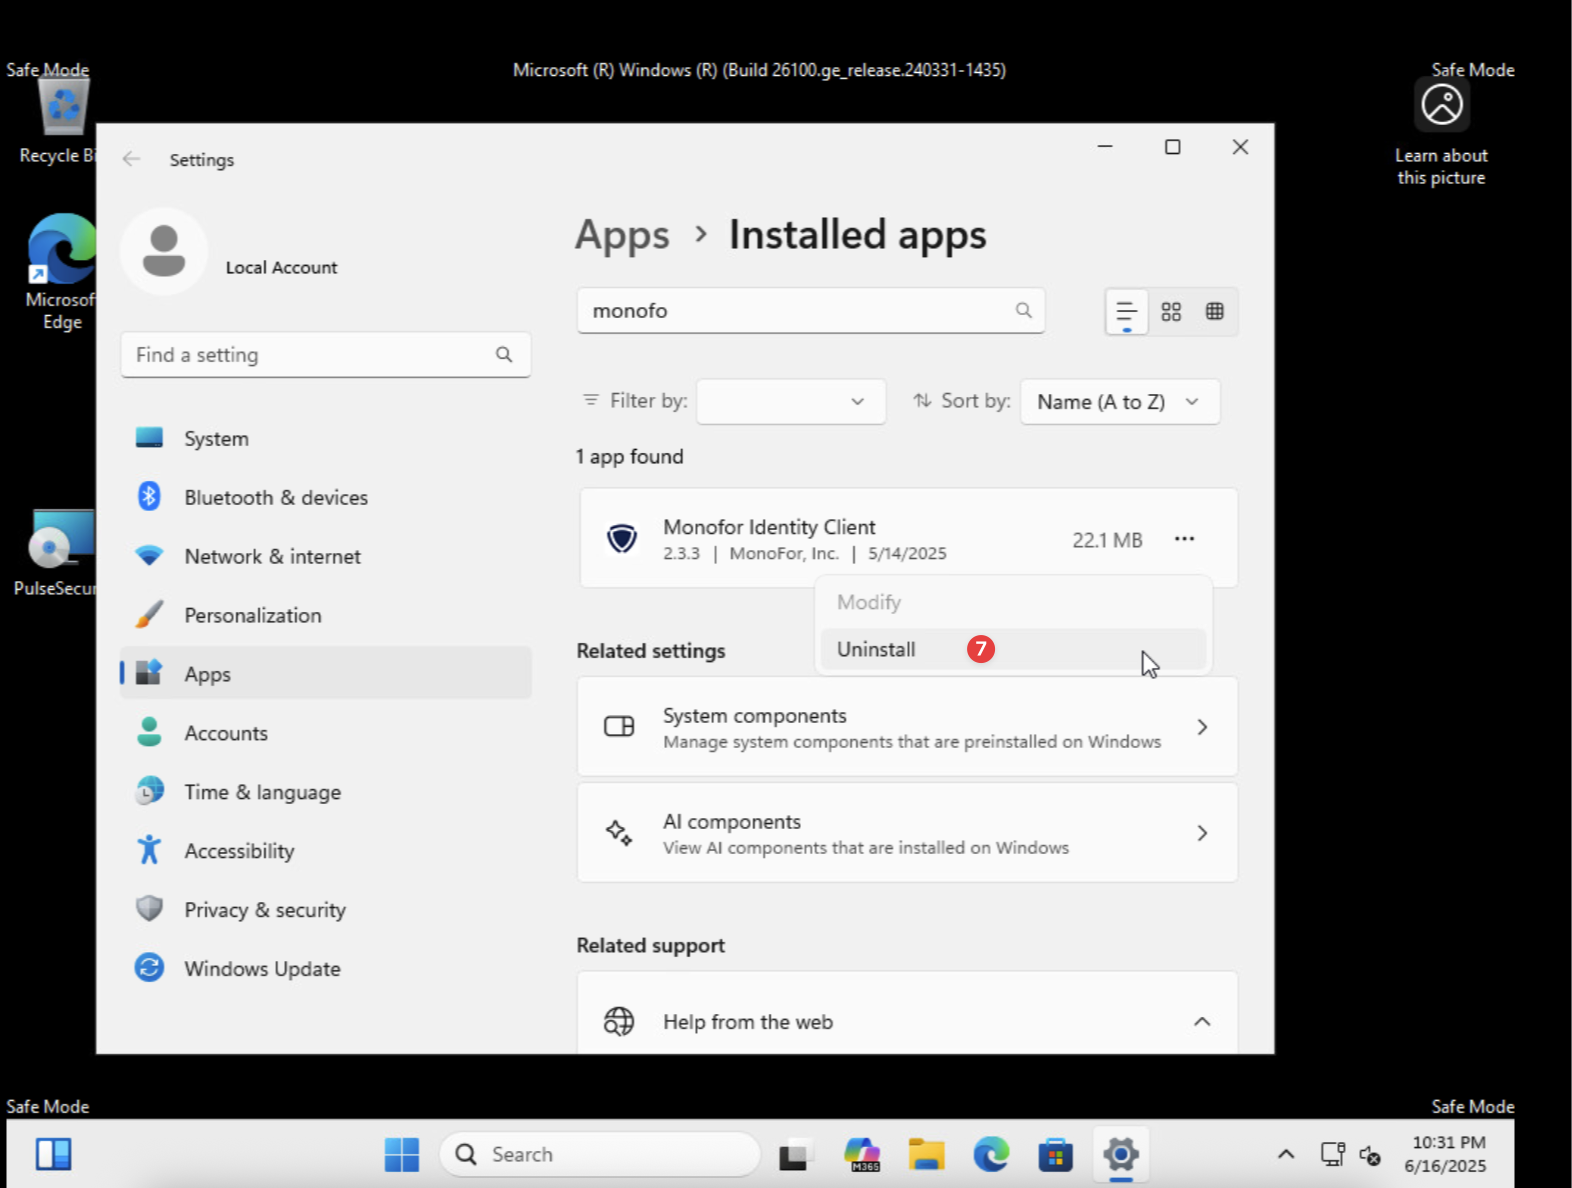Select Modify in the context menu
Screen dimensions: 1572x1188
(x=869, y=603)
